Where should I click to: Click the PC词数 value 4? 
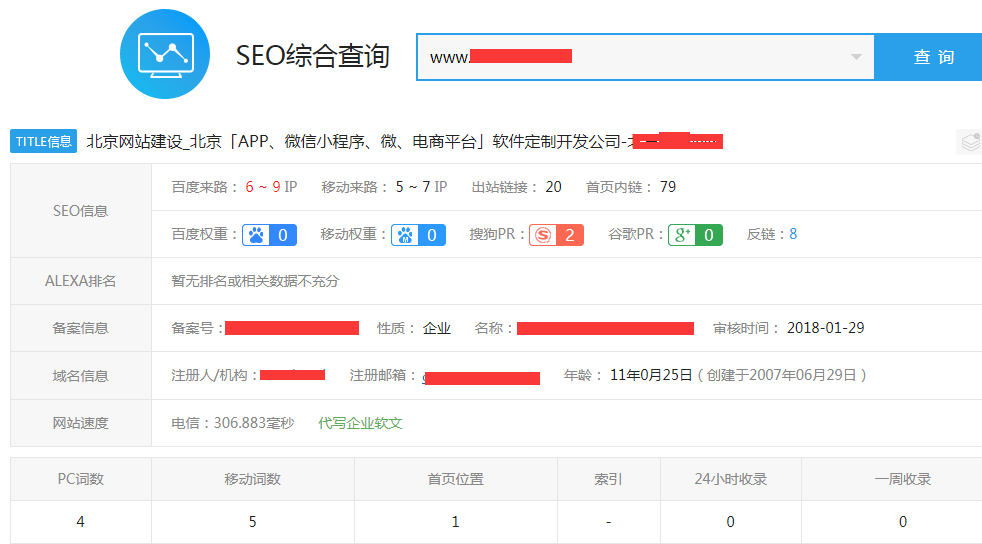click(x=80, y=521)
